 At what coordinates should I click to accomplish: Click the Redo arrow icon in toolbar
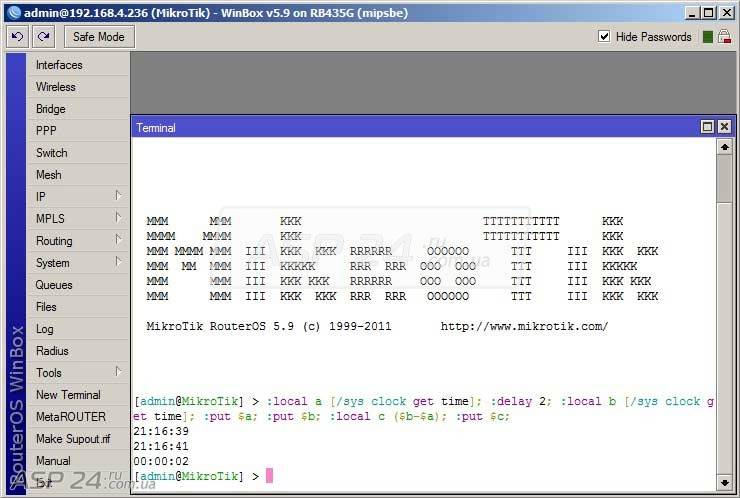pos(43,37)
